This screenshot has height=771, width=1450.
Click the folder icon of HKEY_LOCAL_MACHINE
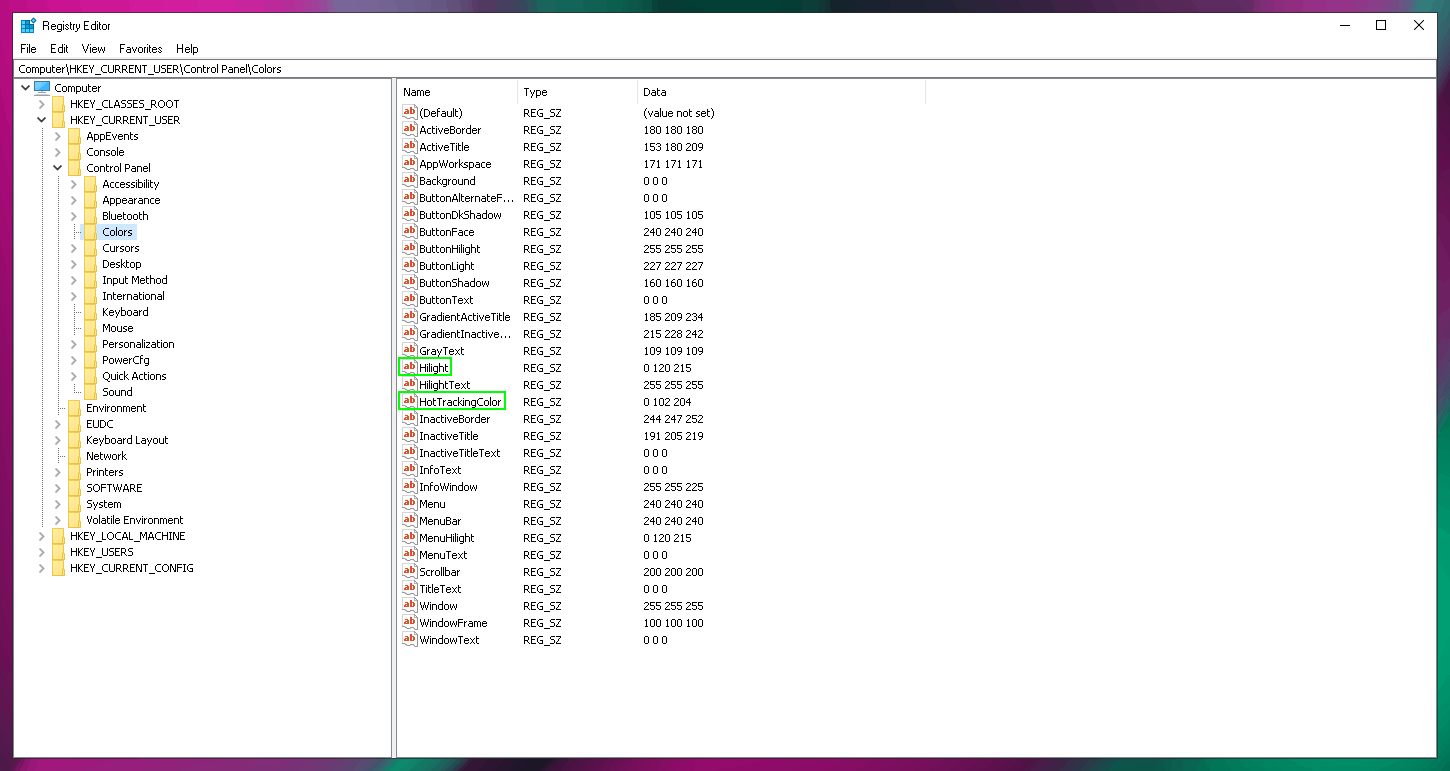click(x=59, y=536)
